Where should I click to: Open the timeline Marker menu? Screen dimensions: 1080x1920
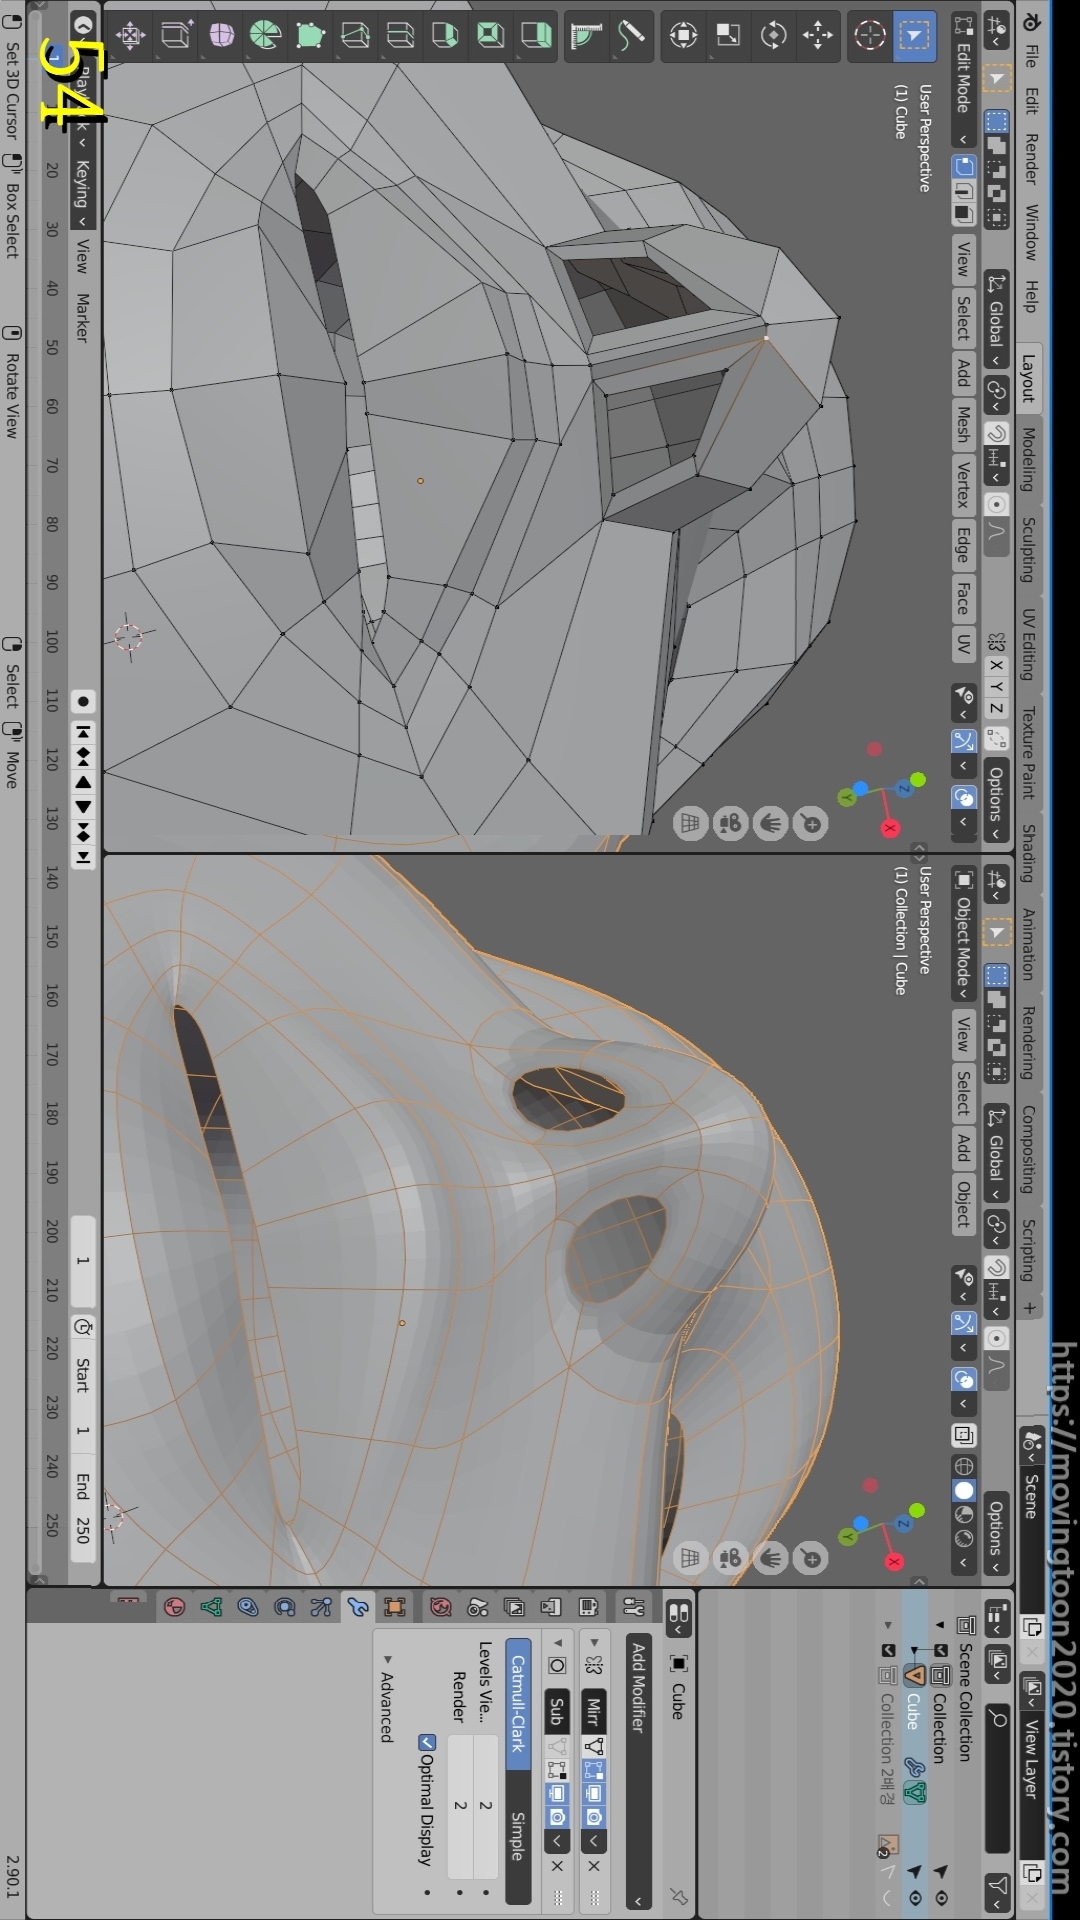coord(82,318)
